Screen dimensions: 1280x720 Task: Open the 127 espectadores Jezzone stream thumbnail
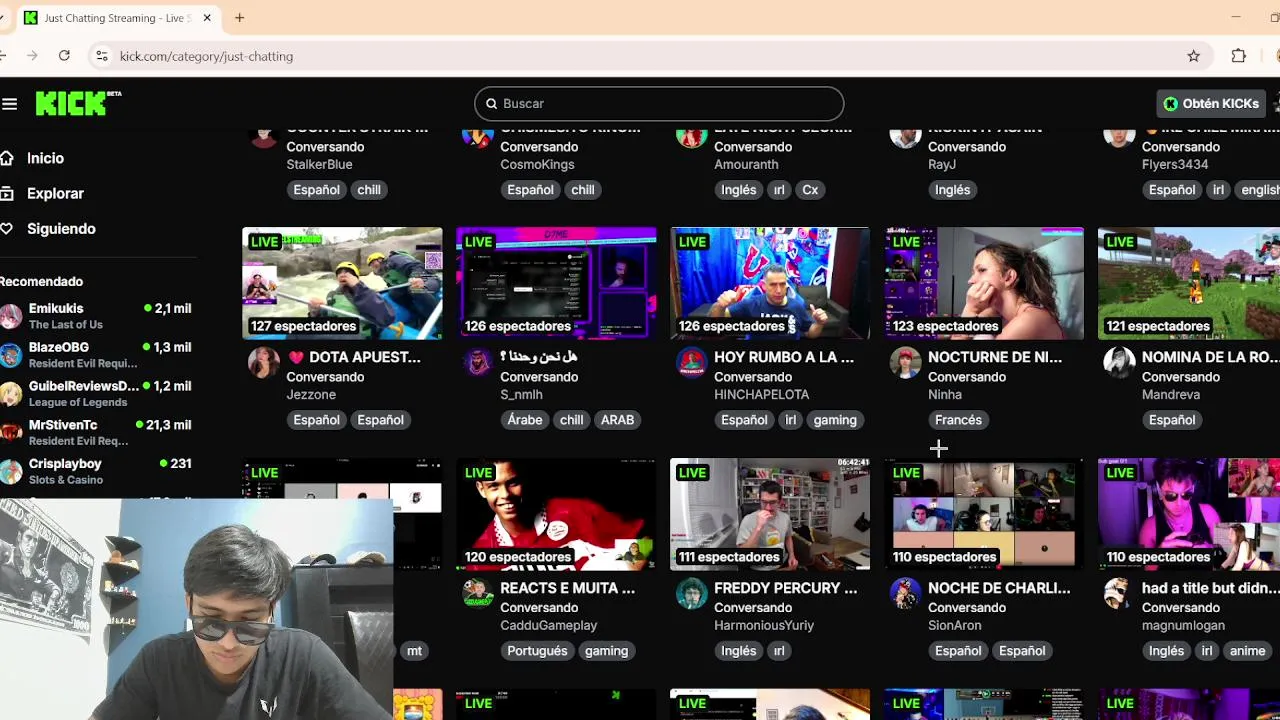click(342, 283)
